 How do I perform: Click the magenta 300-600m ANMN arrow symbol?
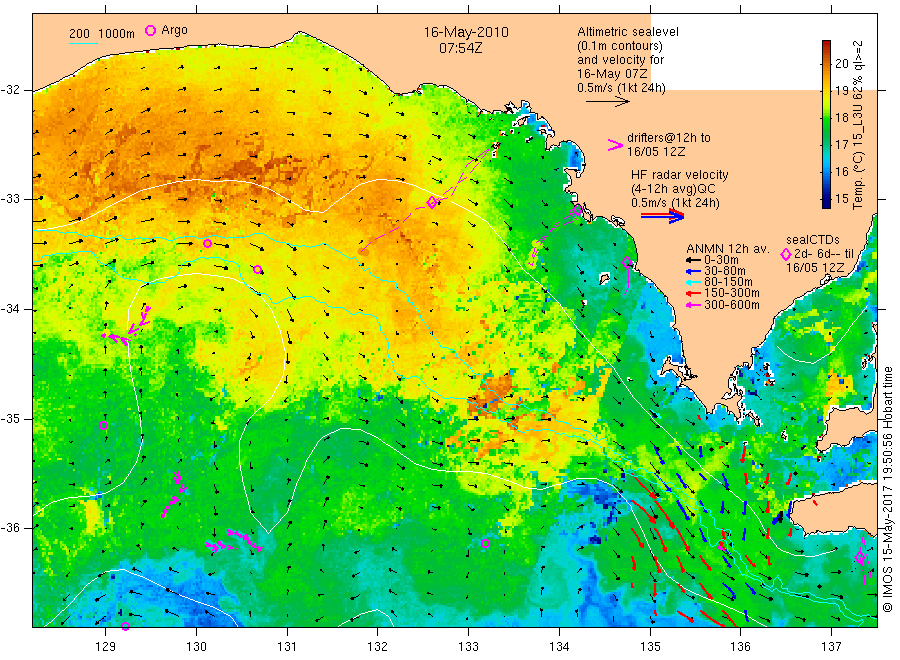click(x=693, y=305)
